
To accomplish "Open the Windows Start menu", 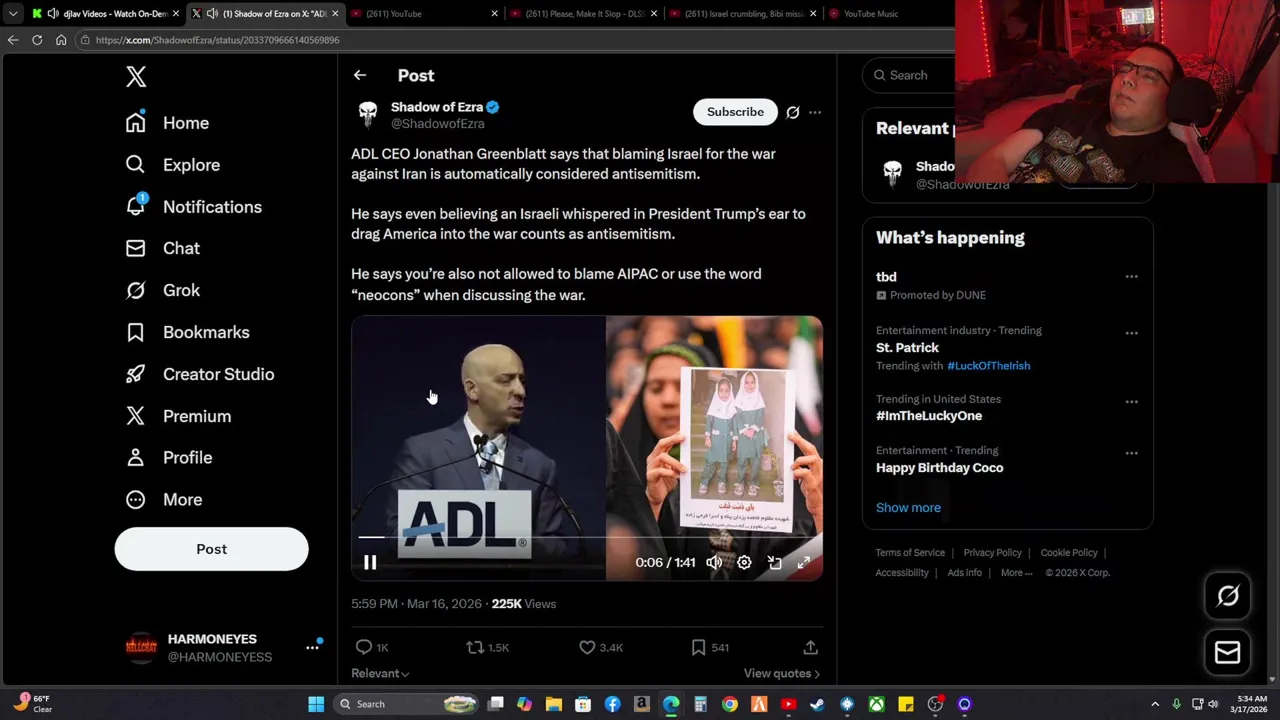I will pyautogui.click(x=316, y=704).
